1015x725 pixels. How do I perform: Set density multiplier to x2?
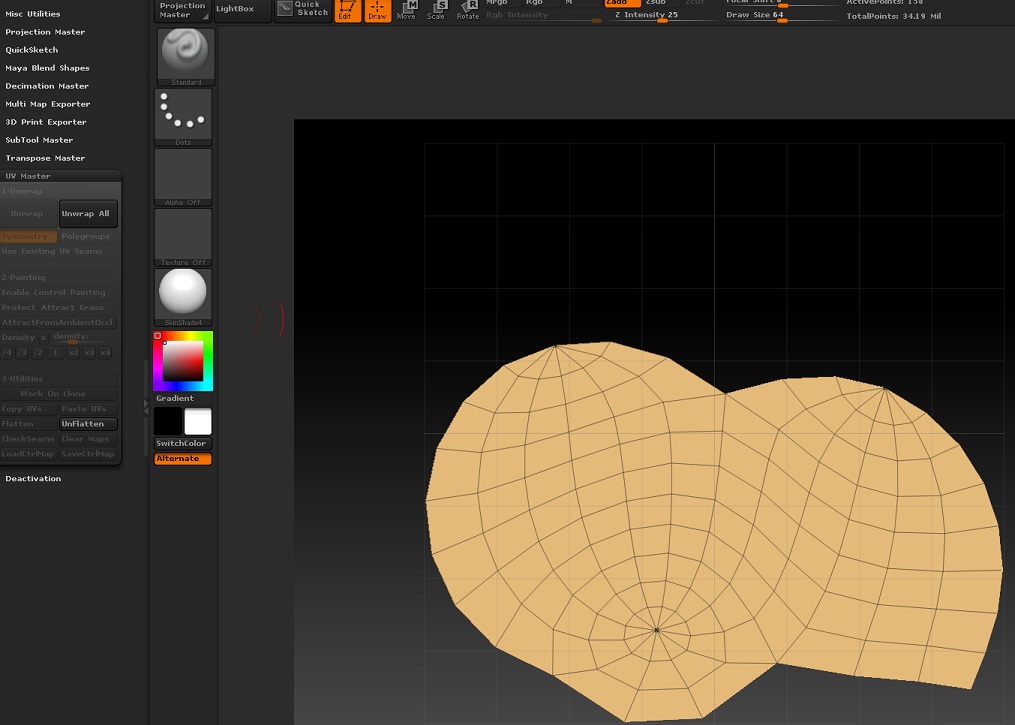[72, 353]
